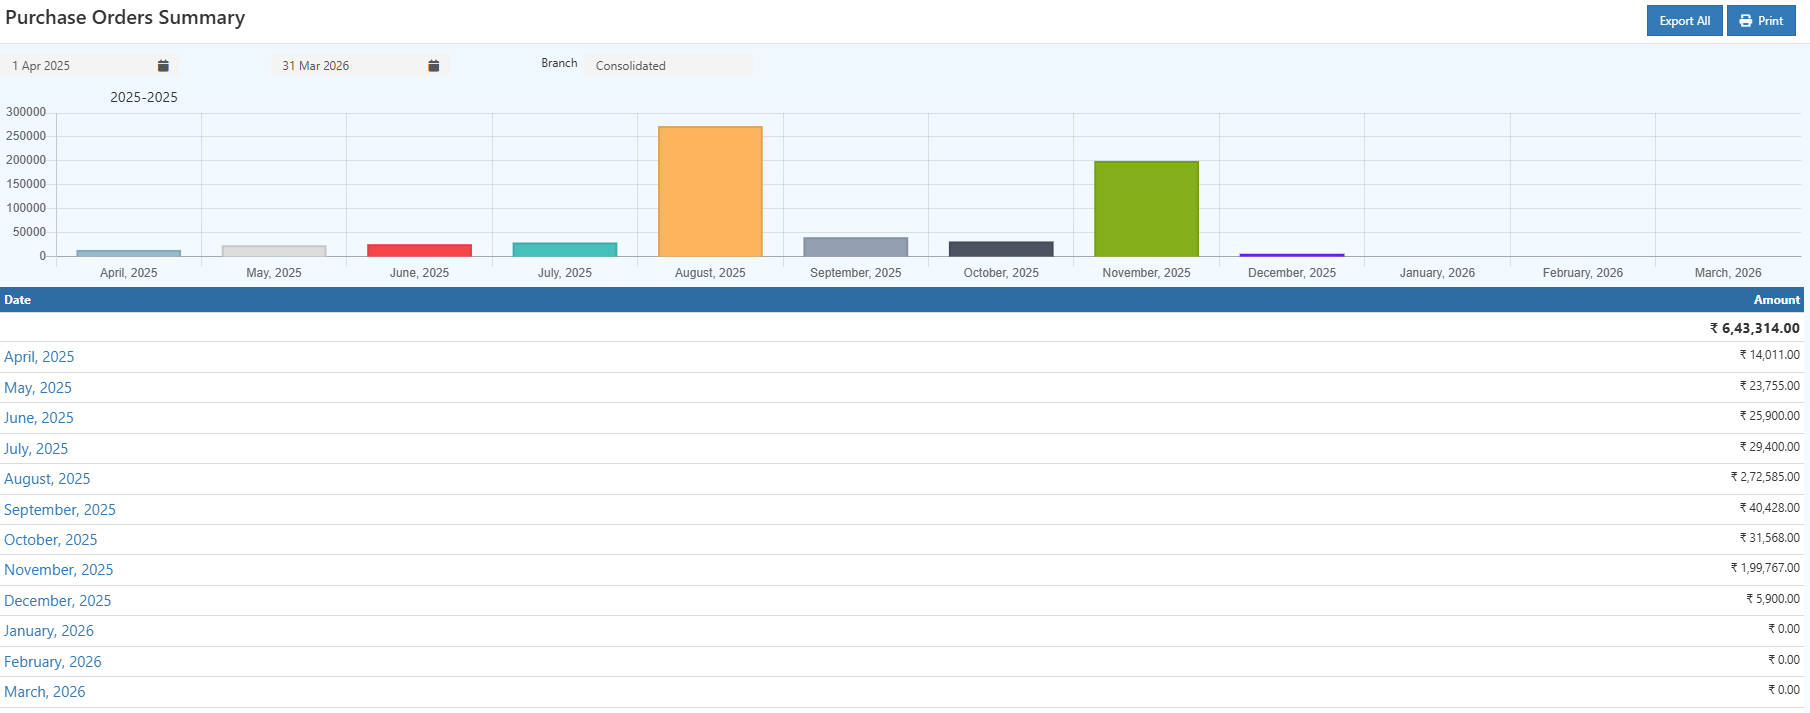1810x713 pixels.
Task: Click the Amount column header
Action: (x=1776, y=300)
